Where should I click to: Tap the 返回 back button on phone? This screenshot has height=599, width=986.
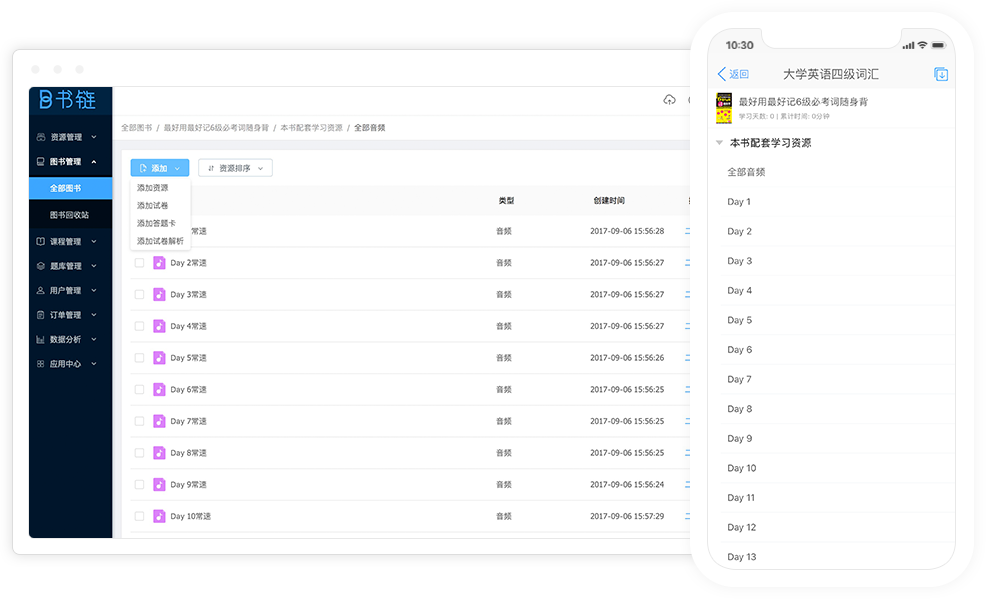733,74
